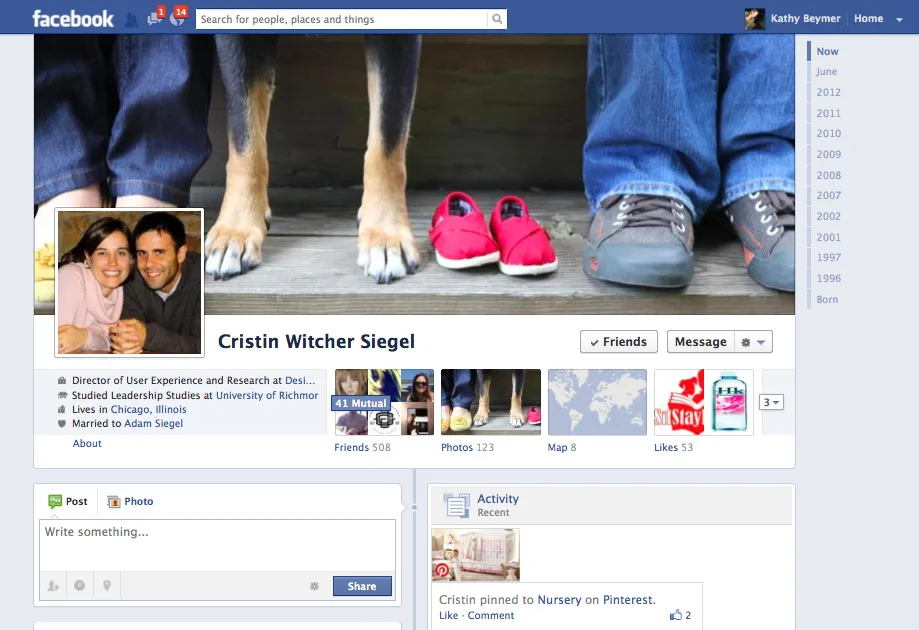Click the add location pin icon
This screenshot has height=630, width=919.
106,586
